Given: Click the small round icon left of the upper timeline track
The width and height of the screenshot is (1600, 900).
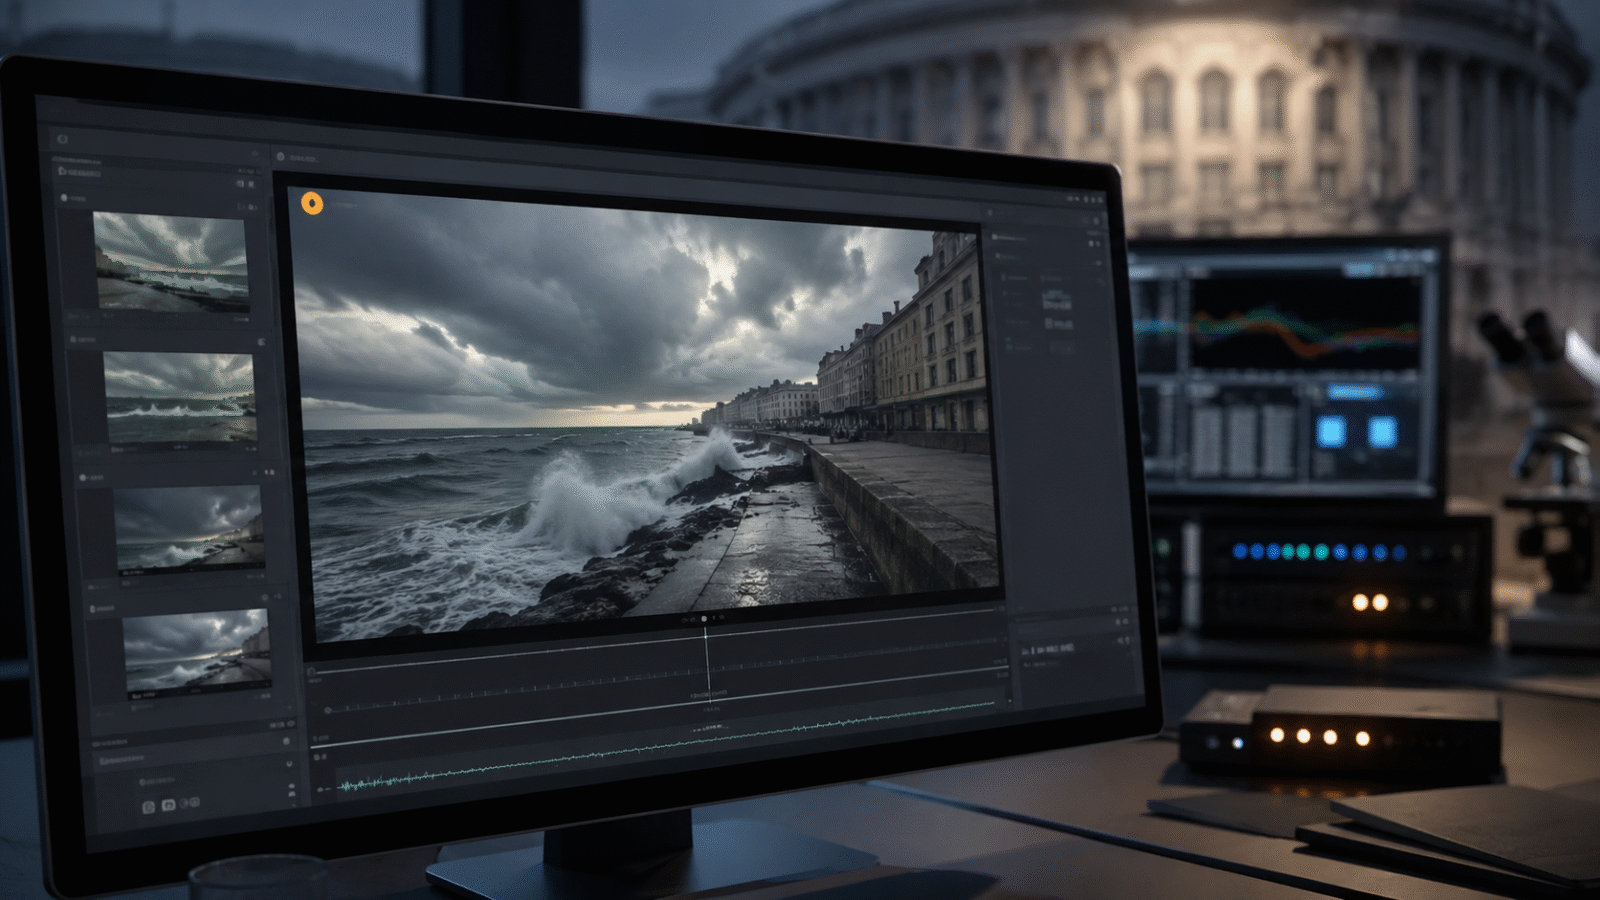Looking at the screenshot, I should (x=311, y=672).
